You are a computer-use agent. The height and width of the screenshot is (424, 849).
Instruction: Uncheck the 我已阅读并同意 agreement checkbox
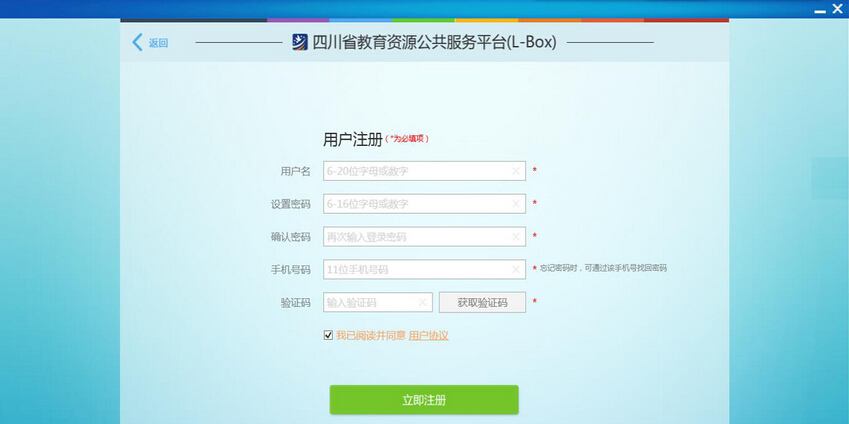[x=328, y=336]
